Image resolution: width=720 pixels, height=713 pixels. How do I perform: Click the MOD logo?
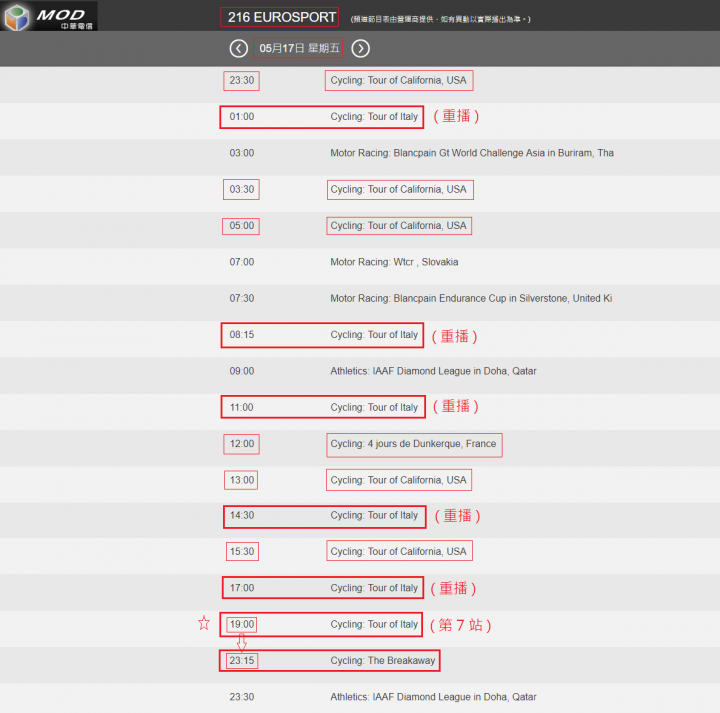coord(49,16)
